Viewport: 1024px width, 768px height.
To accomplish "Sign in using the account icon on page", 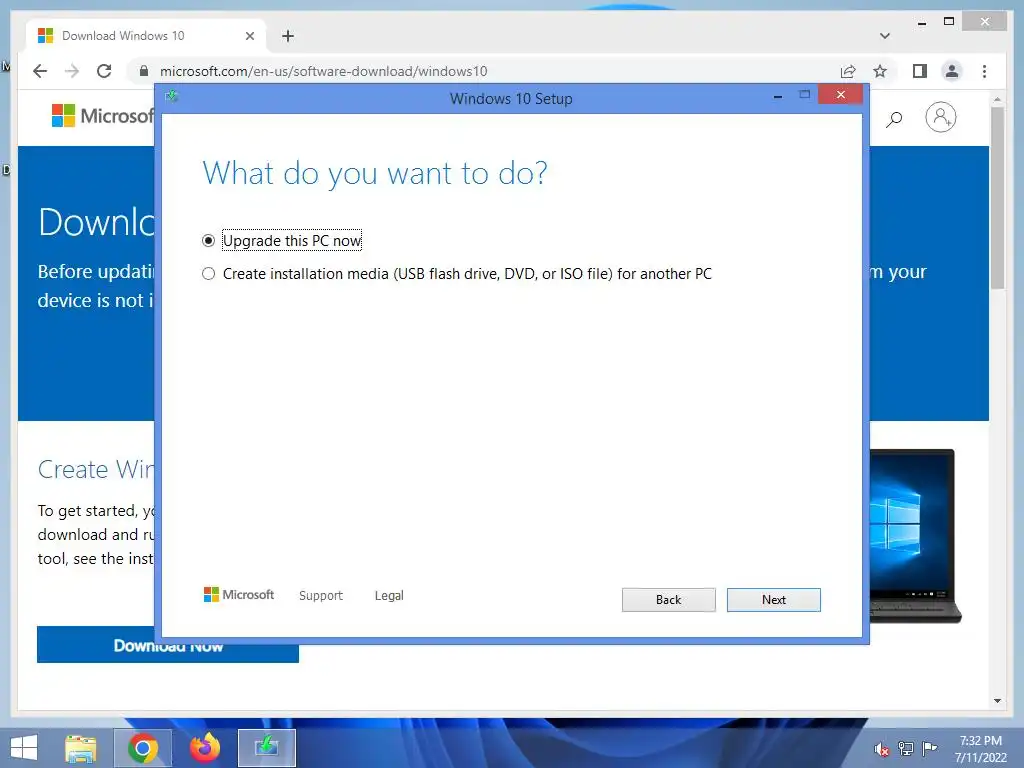I will coord(940,118).
